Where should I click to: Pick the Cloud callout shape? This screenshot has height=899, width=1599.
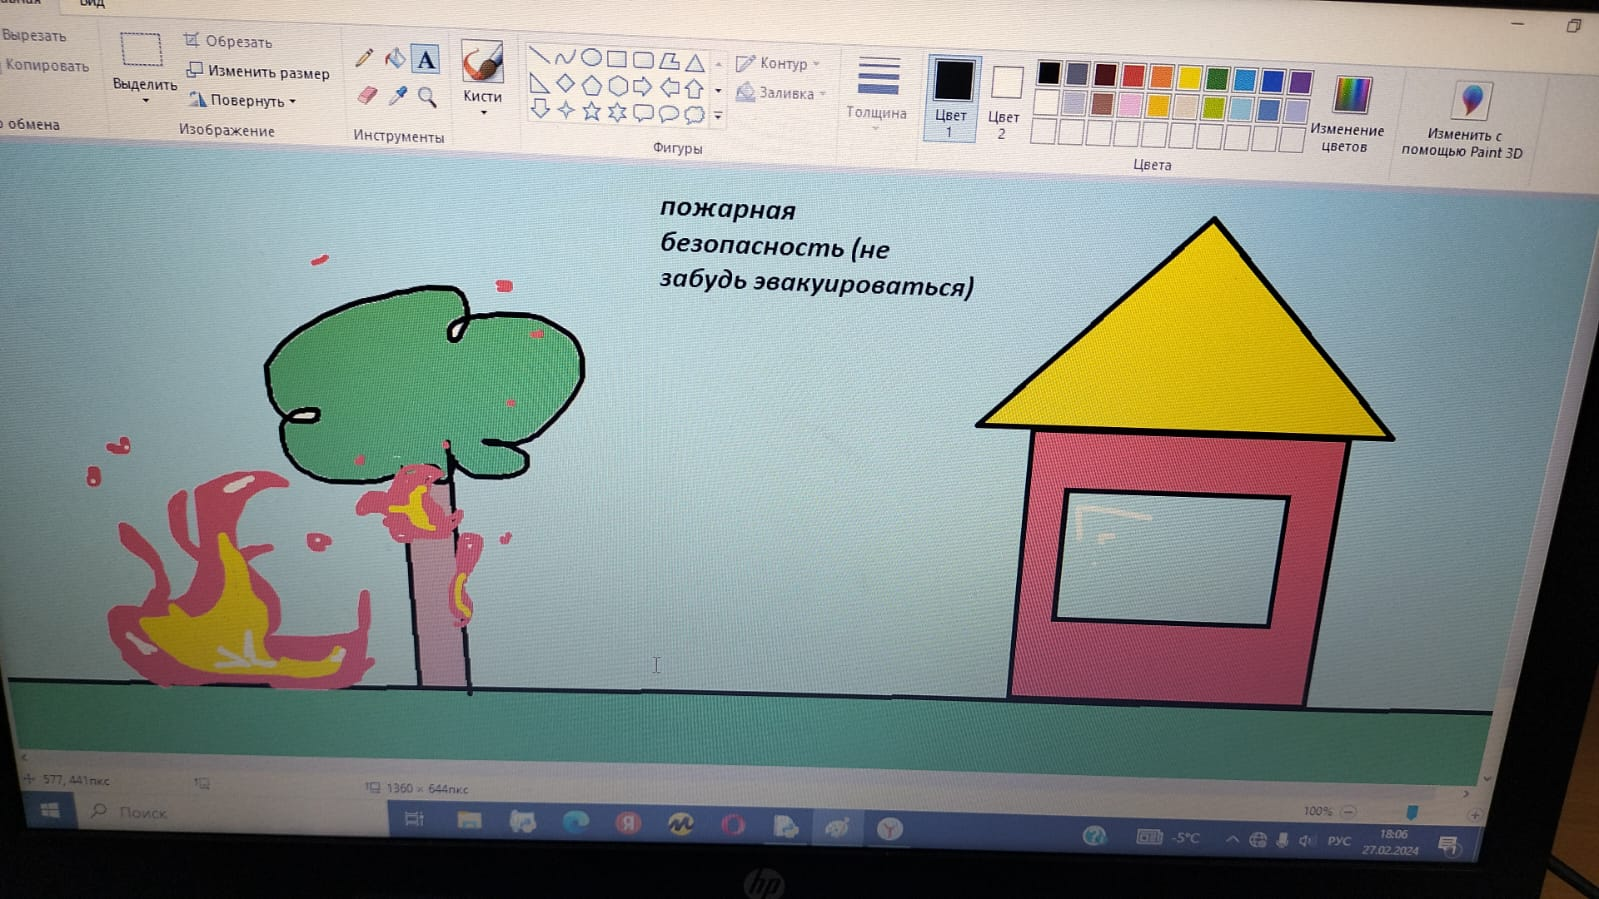[x=695, y=115]
